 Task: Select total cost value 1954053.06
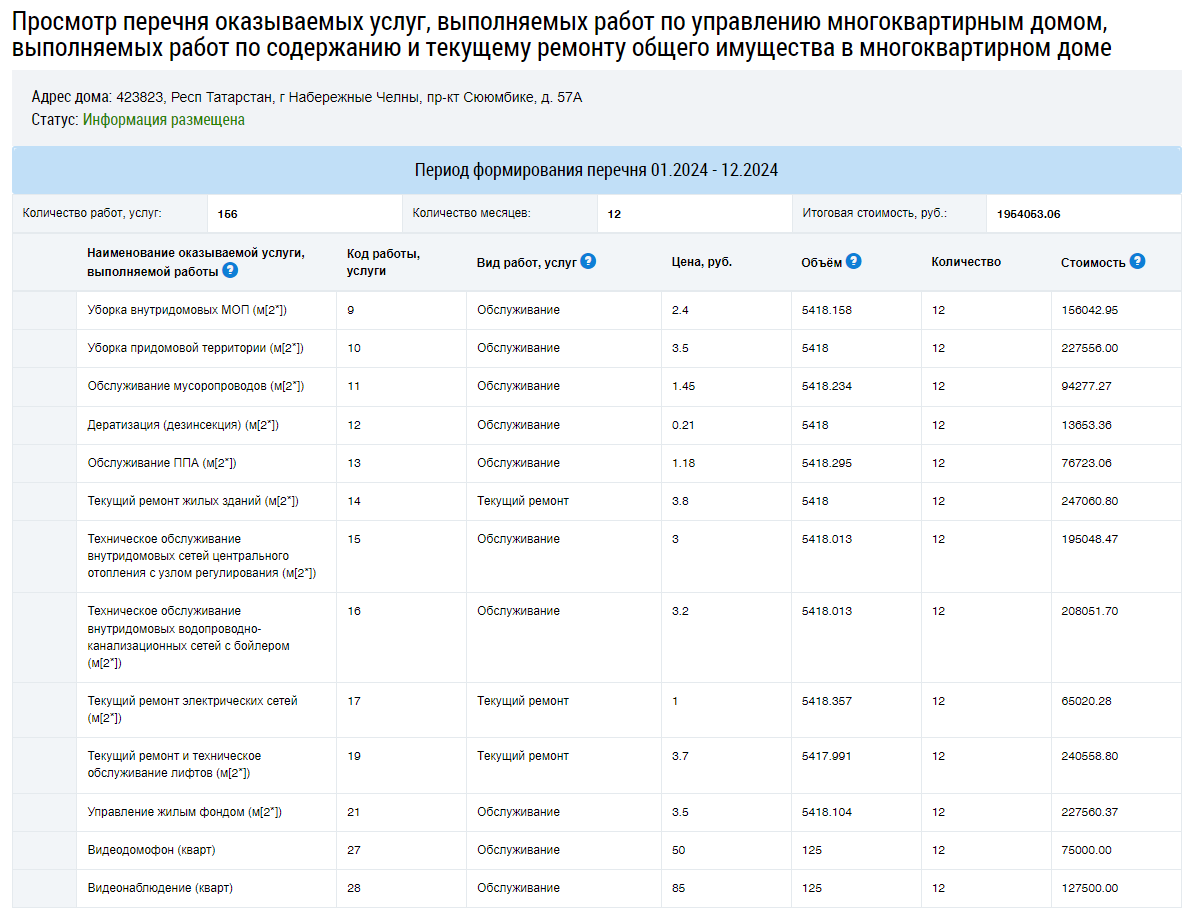(x=1029, y=214)
